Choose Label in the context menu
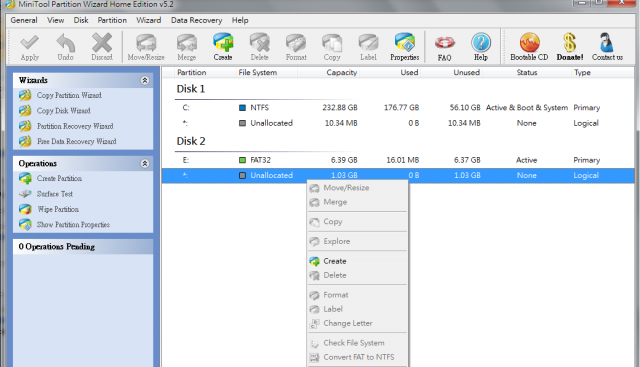Viewport: 640px width, 367px height. tap(358, 309)
